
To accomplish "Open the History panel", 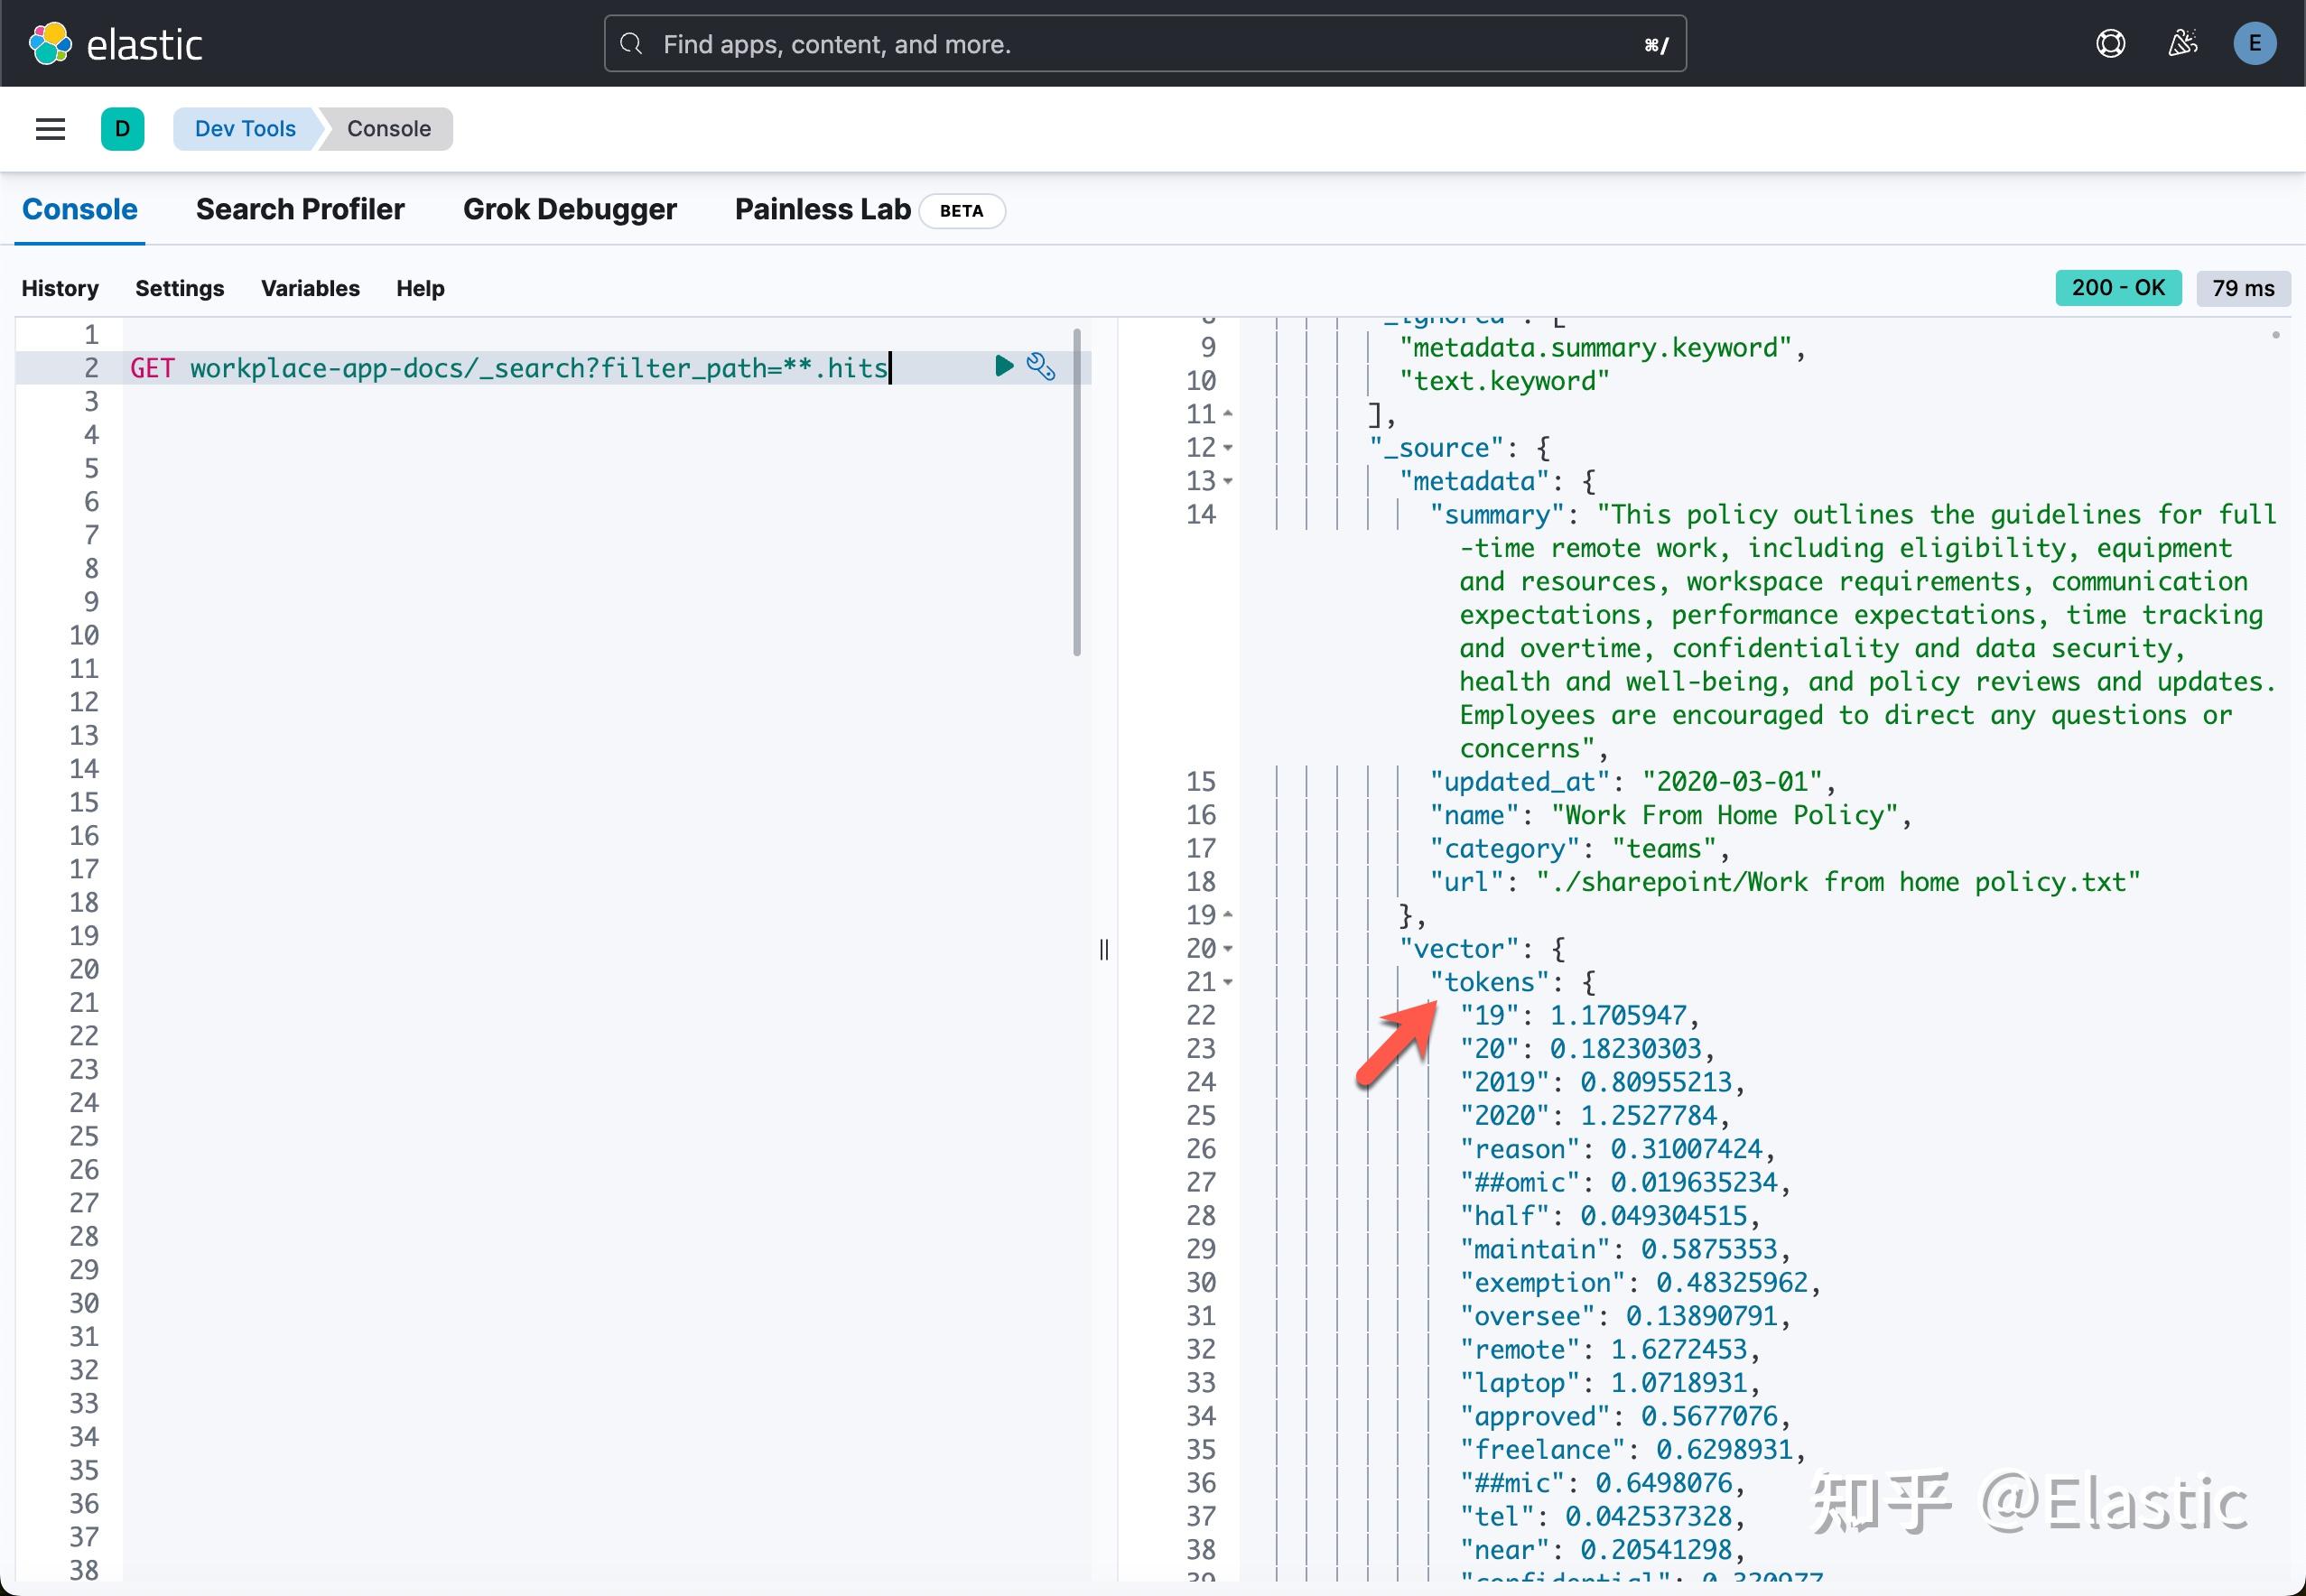I will [x=59, y=288].
